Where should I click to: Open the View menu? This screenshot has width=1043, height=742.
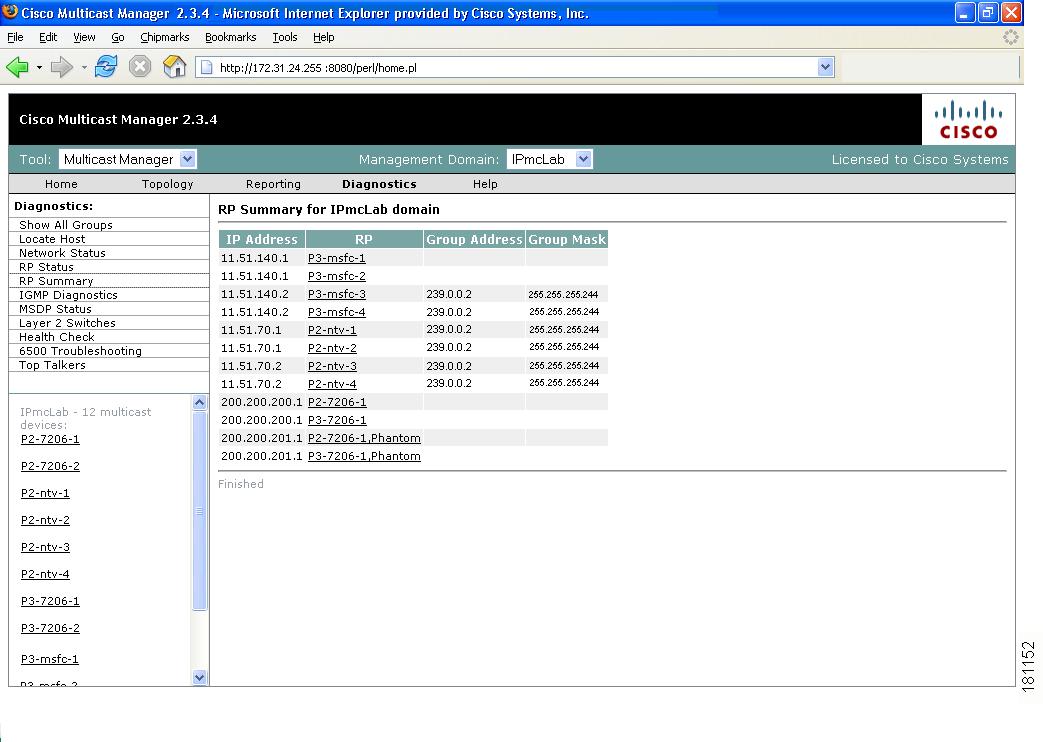pos(84,37)
